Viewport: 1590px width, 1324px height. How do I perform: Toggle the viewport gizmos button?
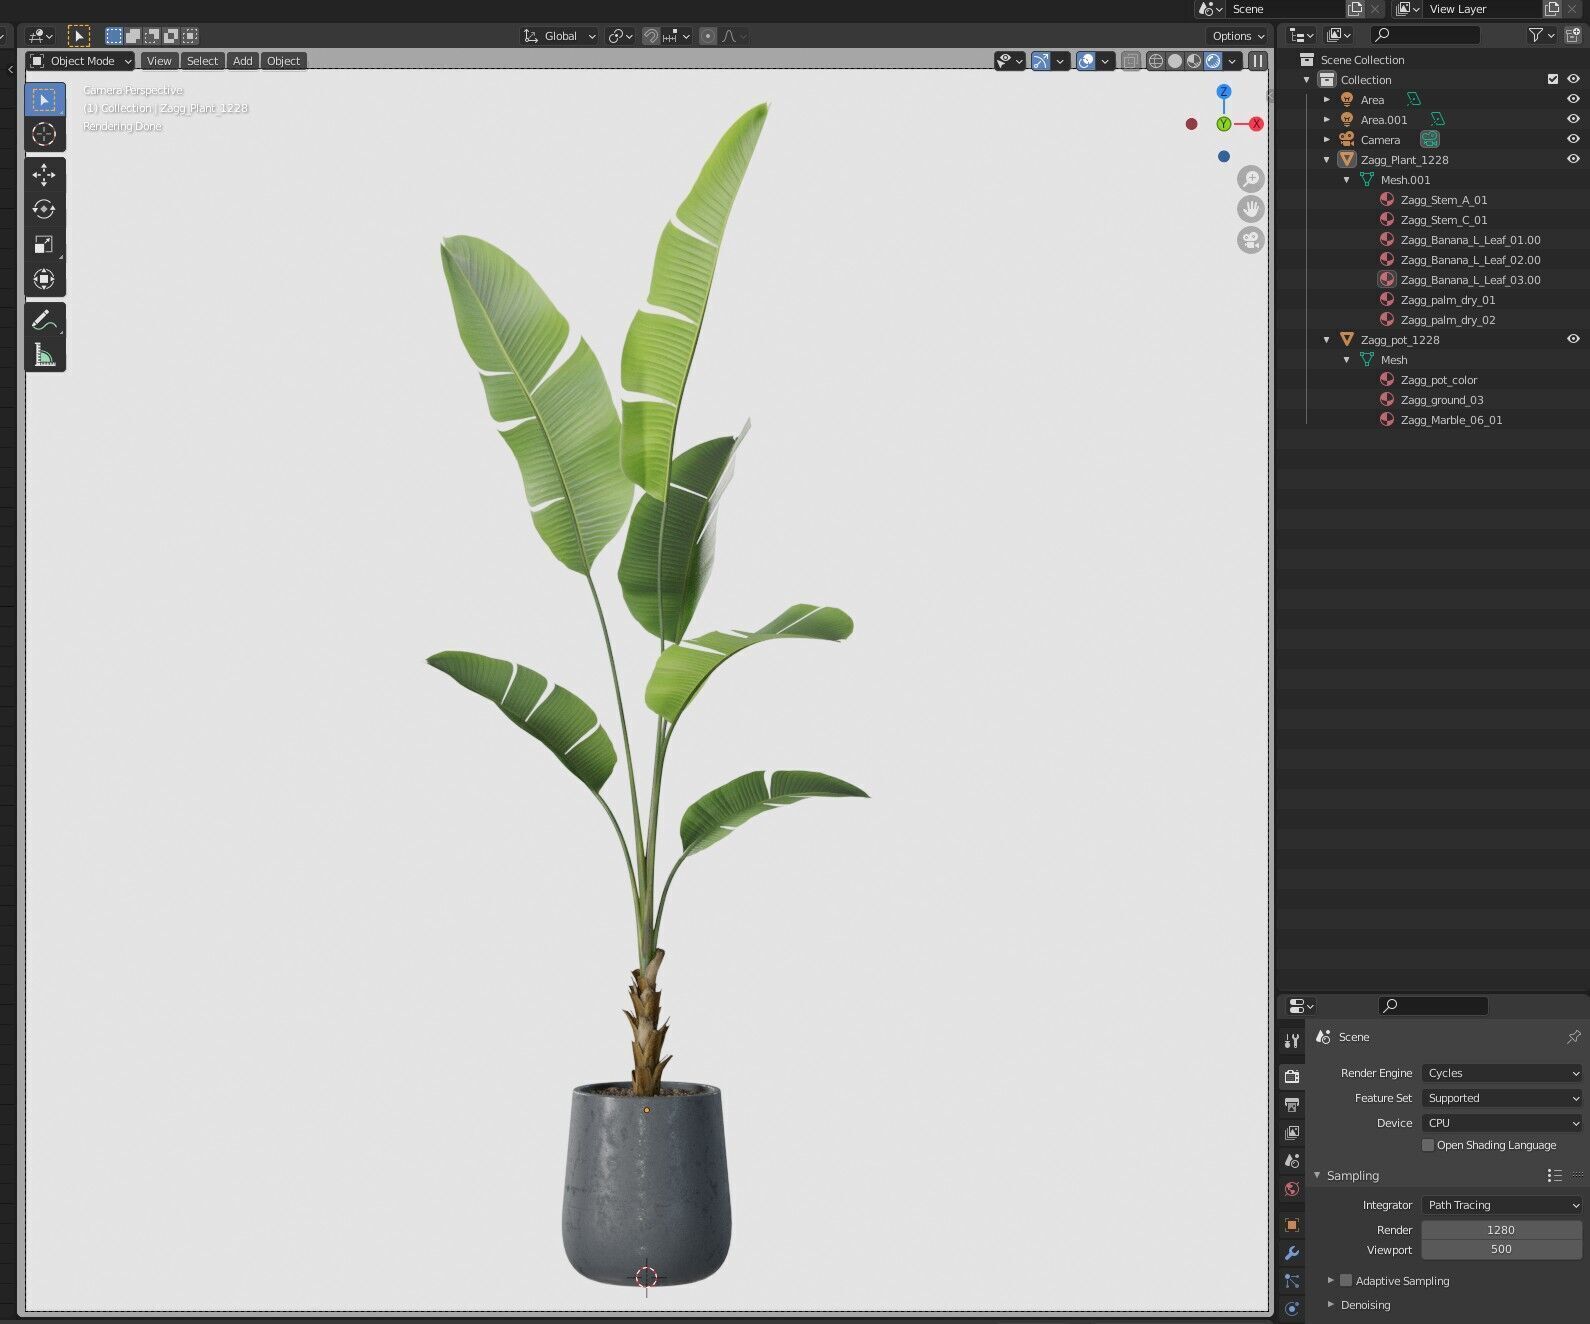point(1041,61)
